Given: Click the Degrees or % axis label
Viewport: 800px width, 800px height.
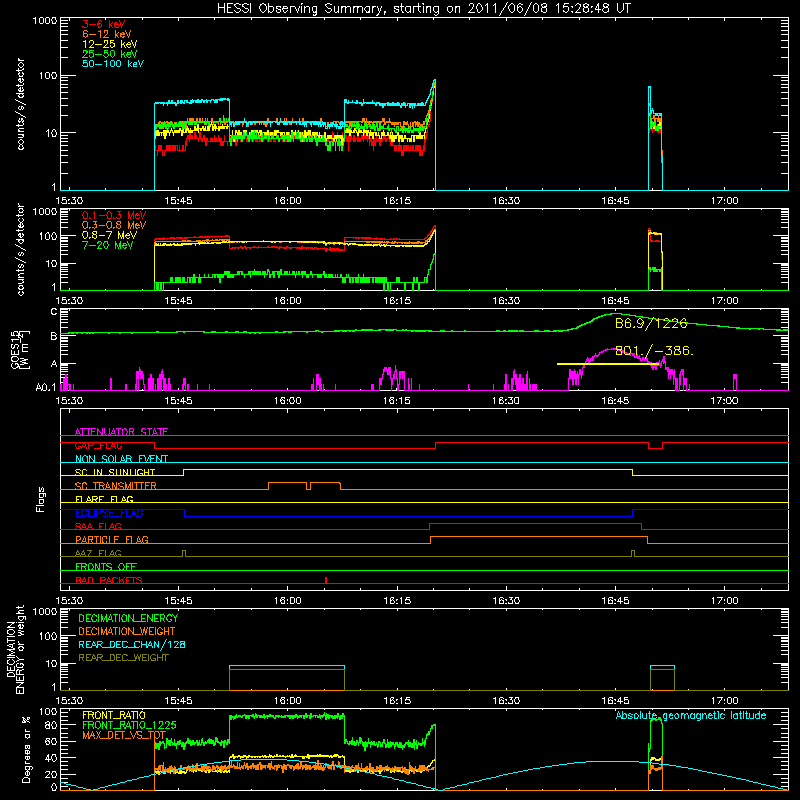Looking at the screenshot, I should [26, 749].
